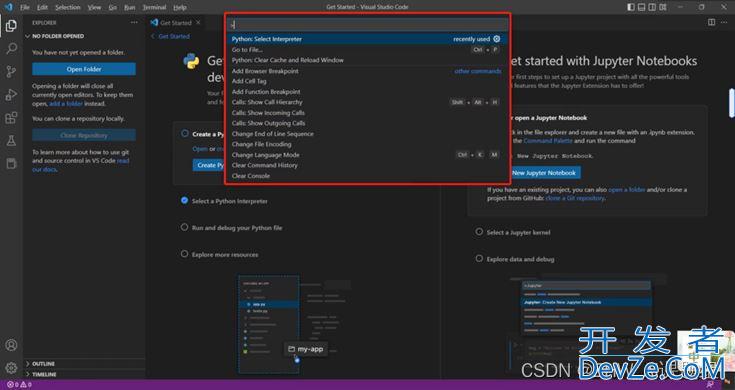
Task: Choose Add Function Breakpoint command
Action: tap(368, 92)
